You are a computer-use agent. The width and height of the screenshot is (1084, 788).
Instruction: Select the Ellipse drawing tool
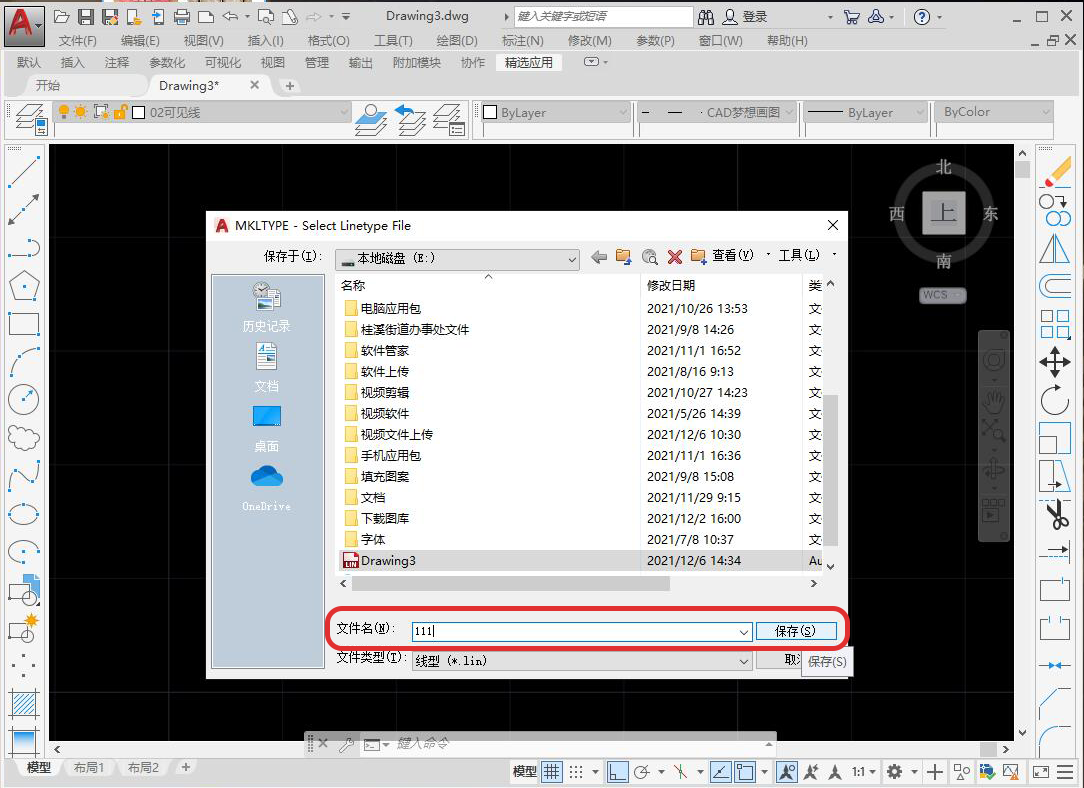(24, 514)
